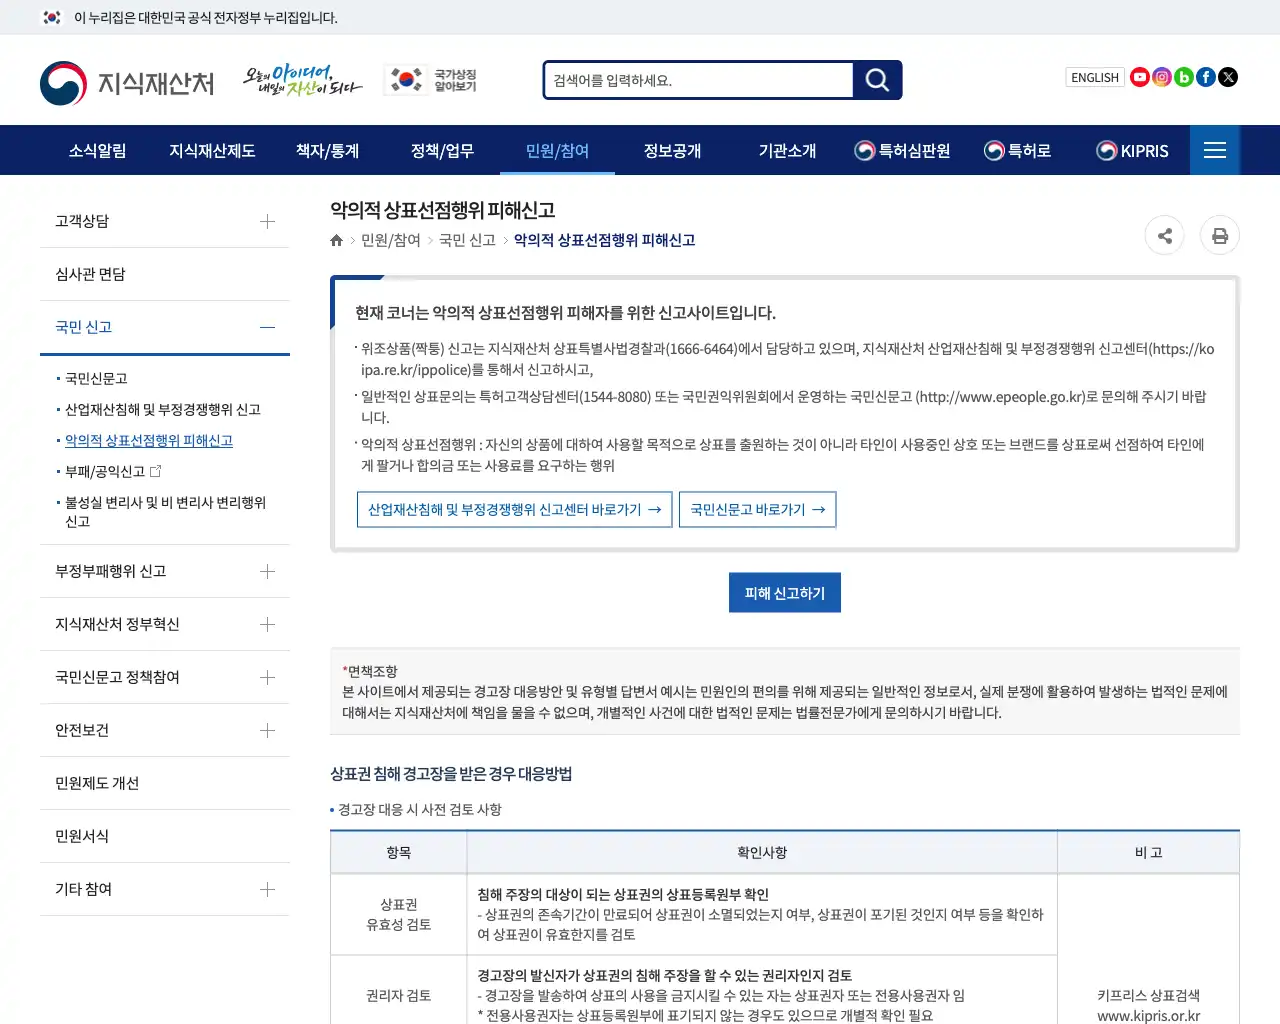Click the 피해 신고하기 button

point(784,592)
